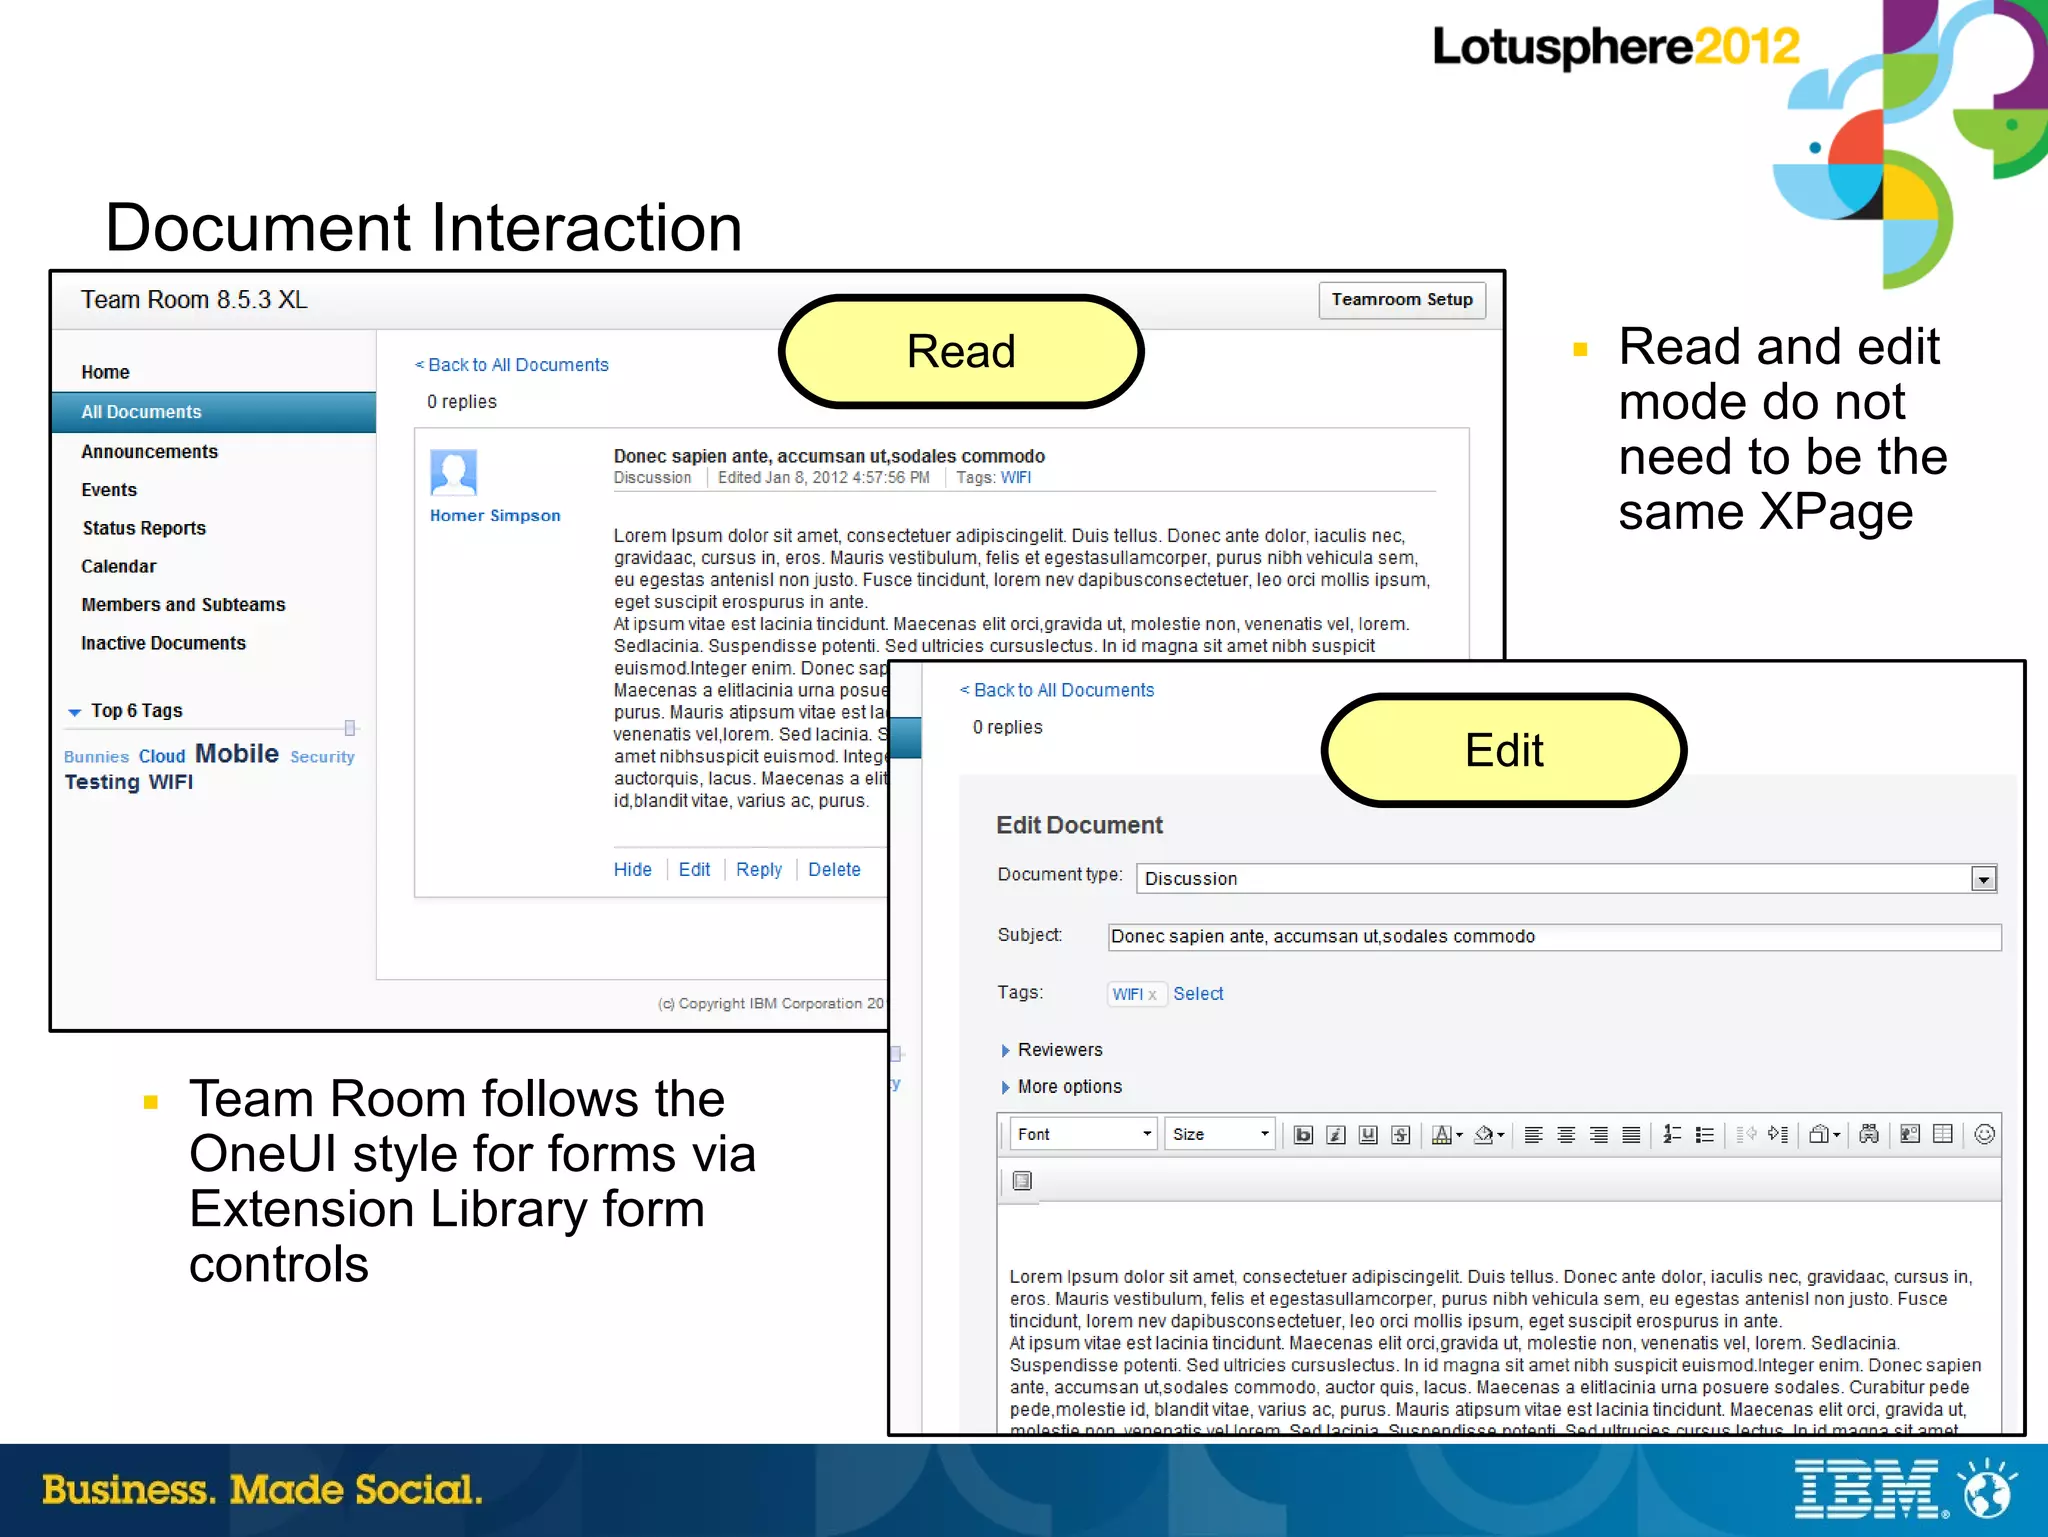Viewport: 2048px width, 1537px height.
Task: Toggle italic in the editor toolbar
Action: click(1336, 1134)
